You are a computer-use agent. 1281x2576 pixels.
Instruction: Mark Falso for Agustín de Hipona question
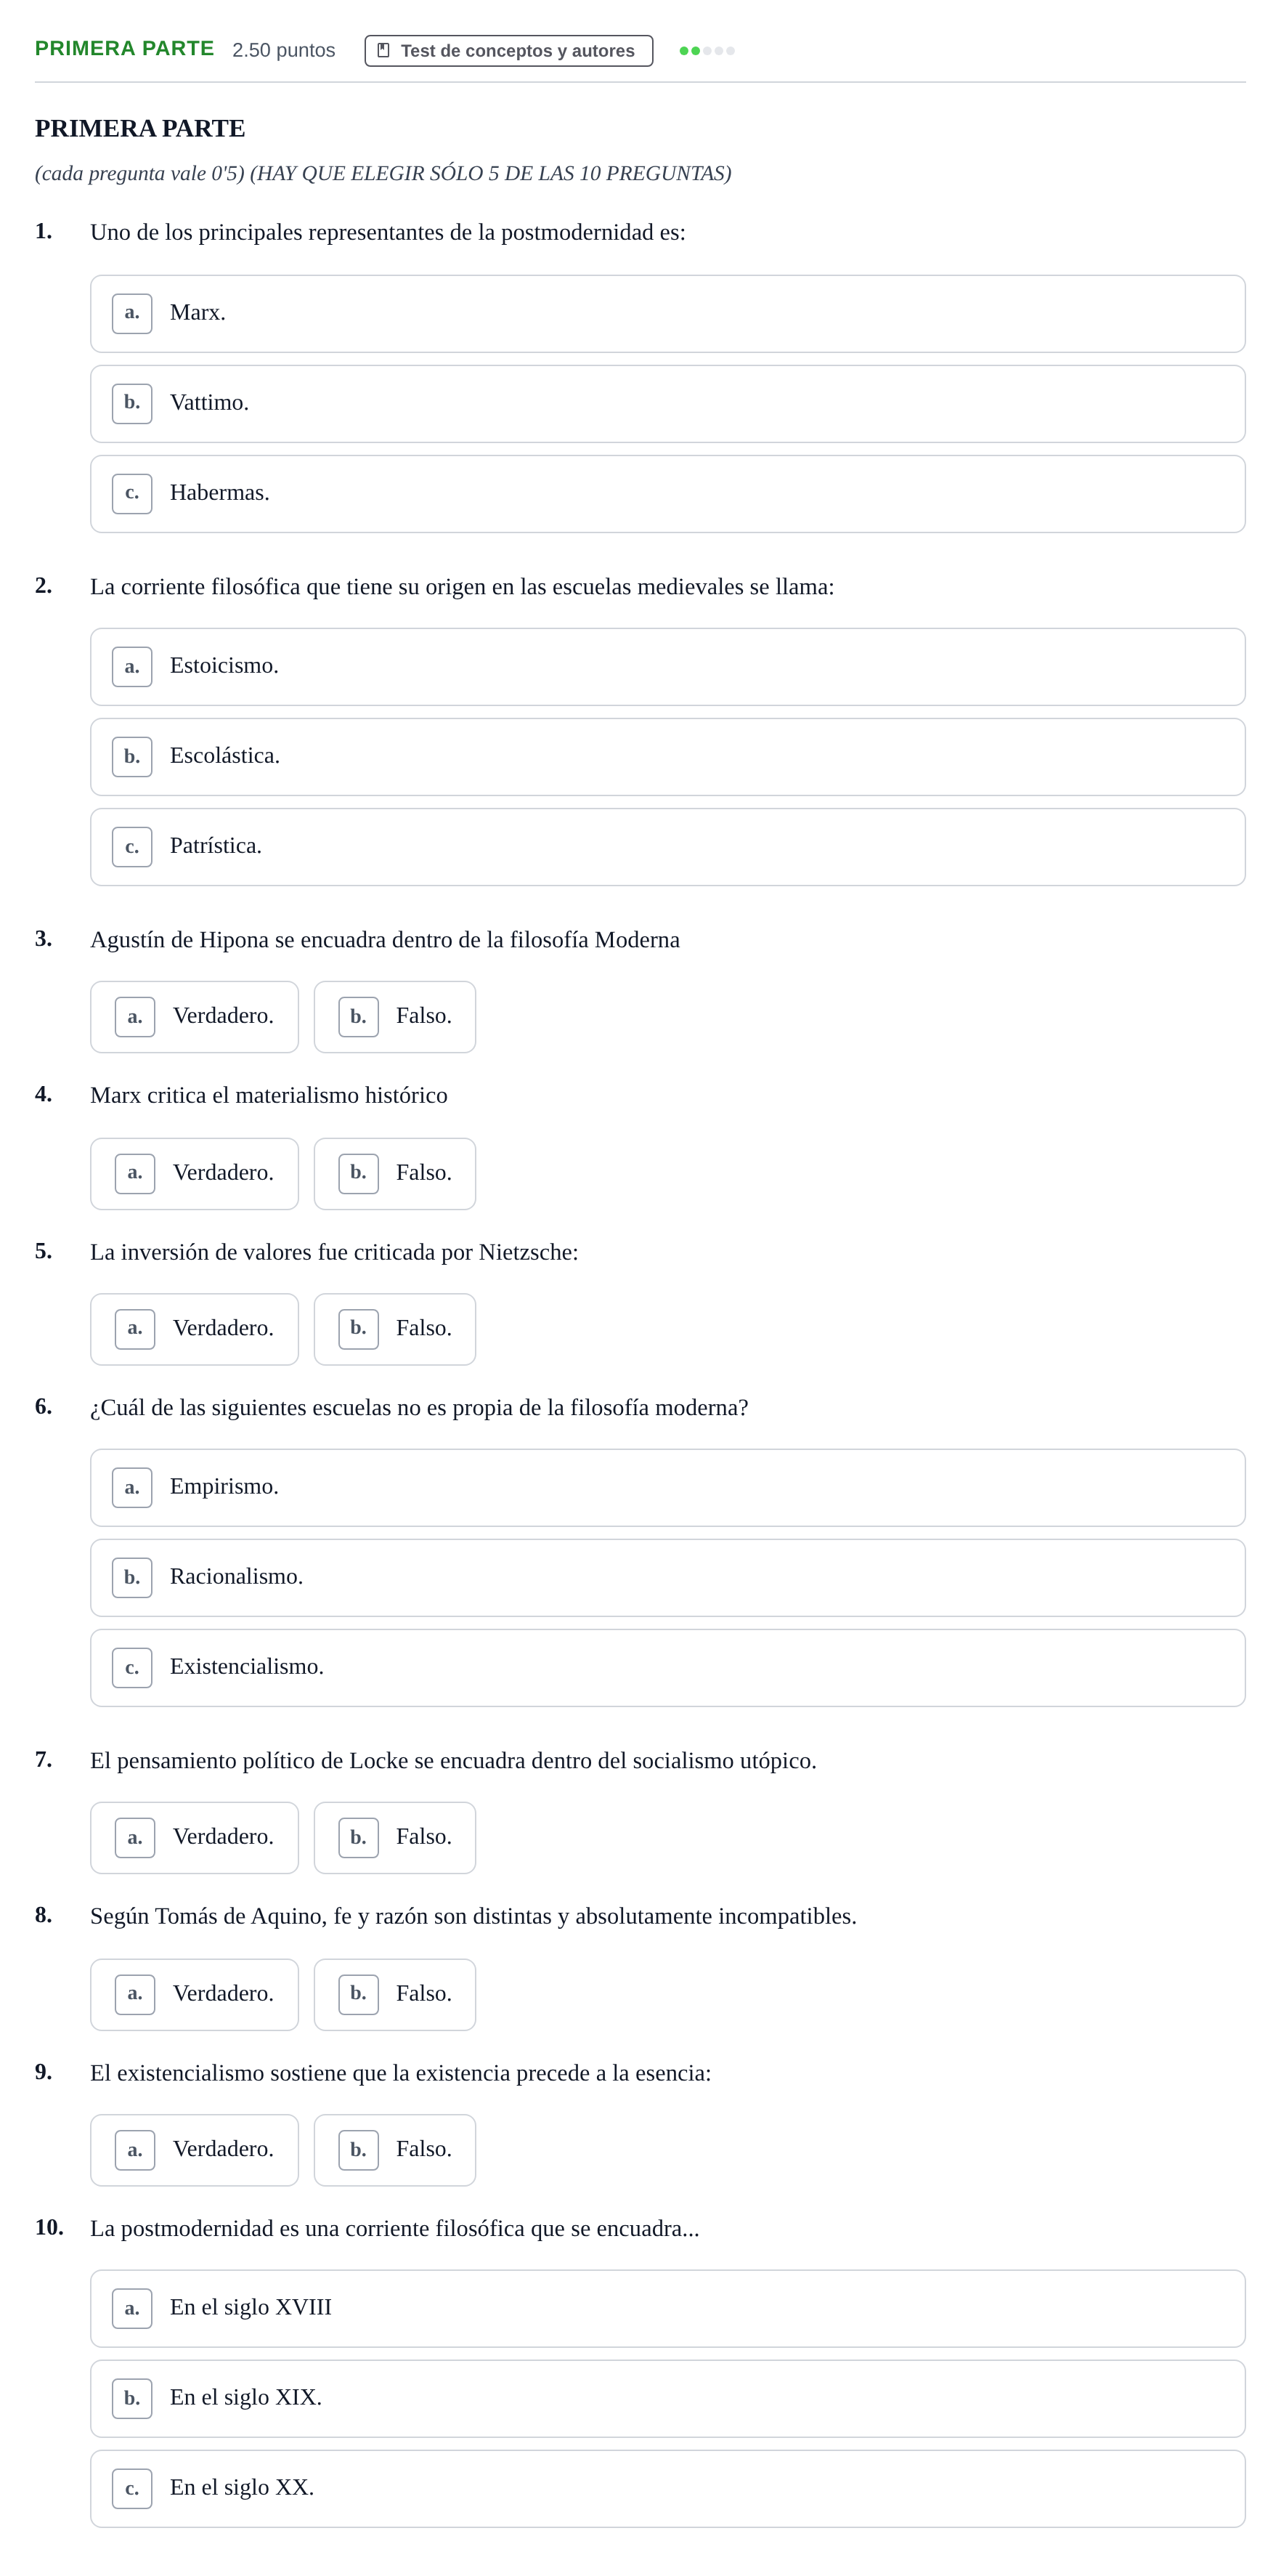tap(395, 1017)
